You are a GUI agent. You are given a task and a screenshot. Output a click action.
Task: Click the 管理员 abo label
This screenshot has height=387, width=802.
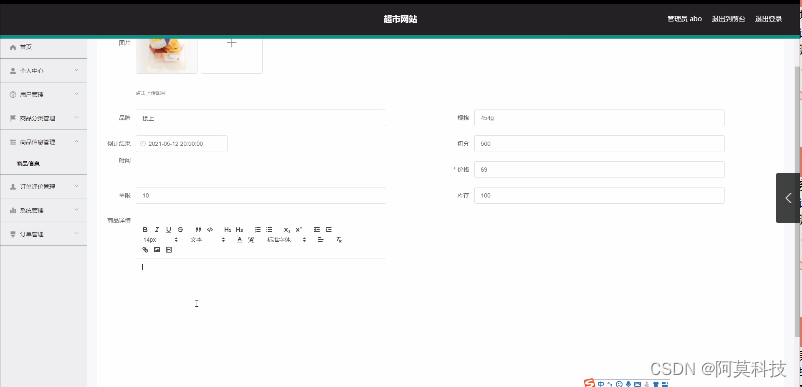[x=684, y=19]
